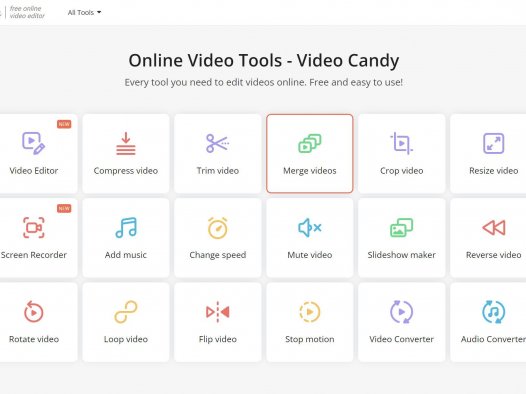Click the NEW badge on Screen Recorder

[x=64, y=208]
